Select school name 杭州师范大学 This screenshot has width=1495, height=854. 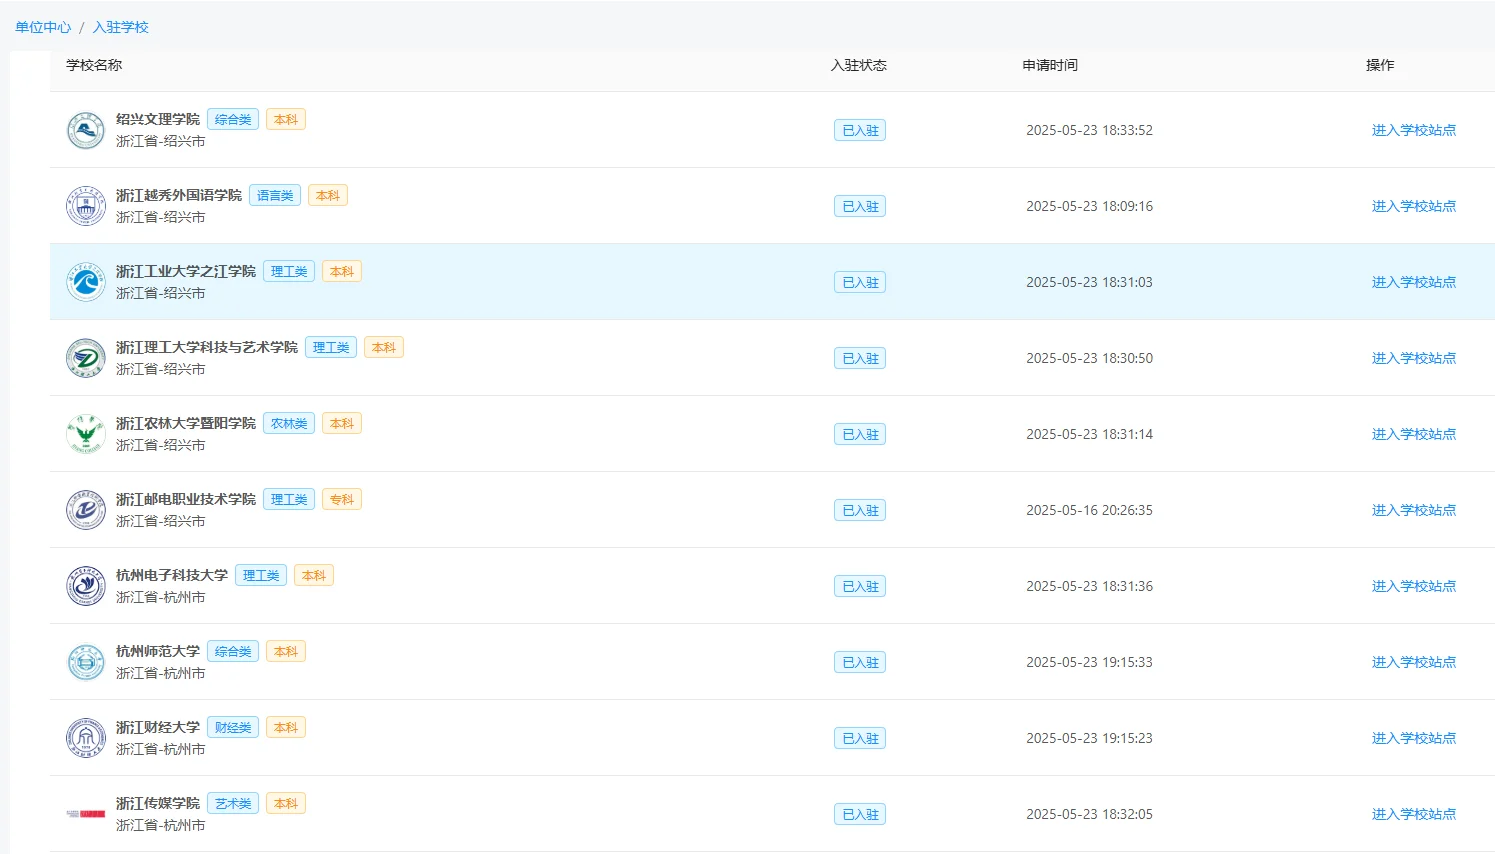(x=158, y=651)
